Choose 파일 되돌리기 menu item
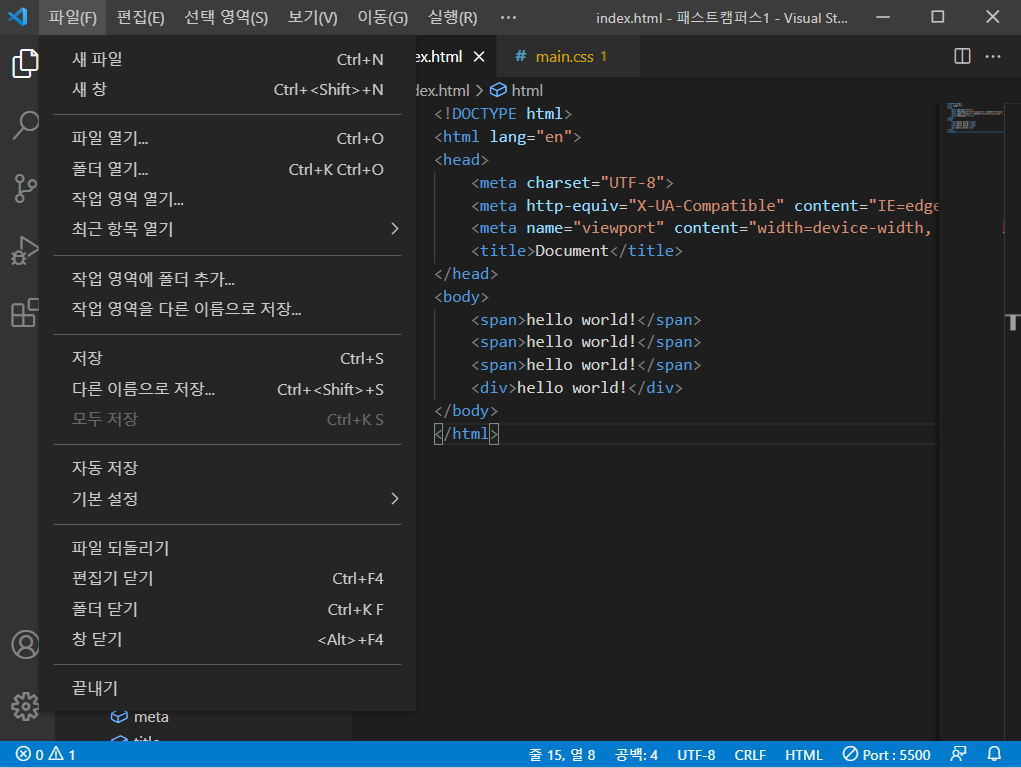Viewport: 1021px width, 768px height. [227, 548]
